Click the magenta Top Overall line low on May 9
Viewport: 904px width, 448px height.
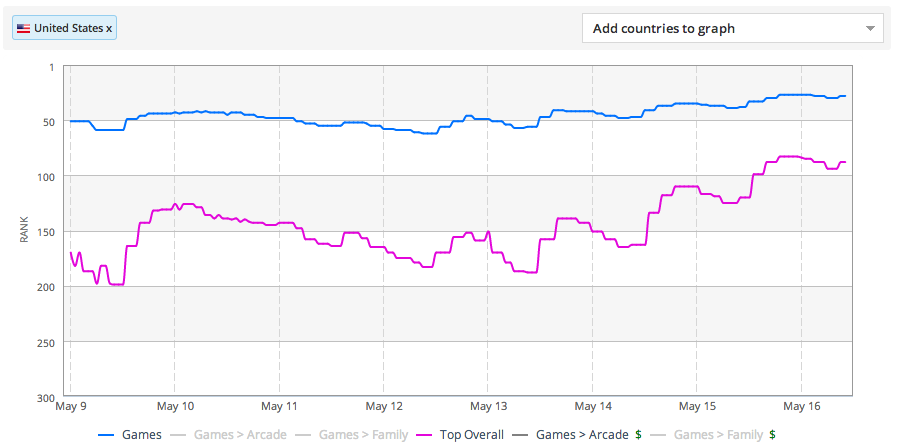(x=117, y=284)
